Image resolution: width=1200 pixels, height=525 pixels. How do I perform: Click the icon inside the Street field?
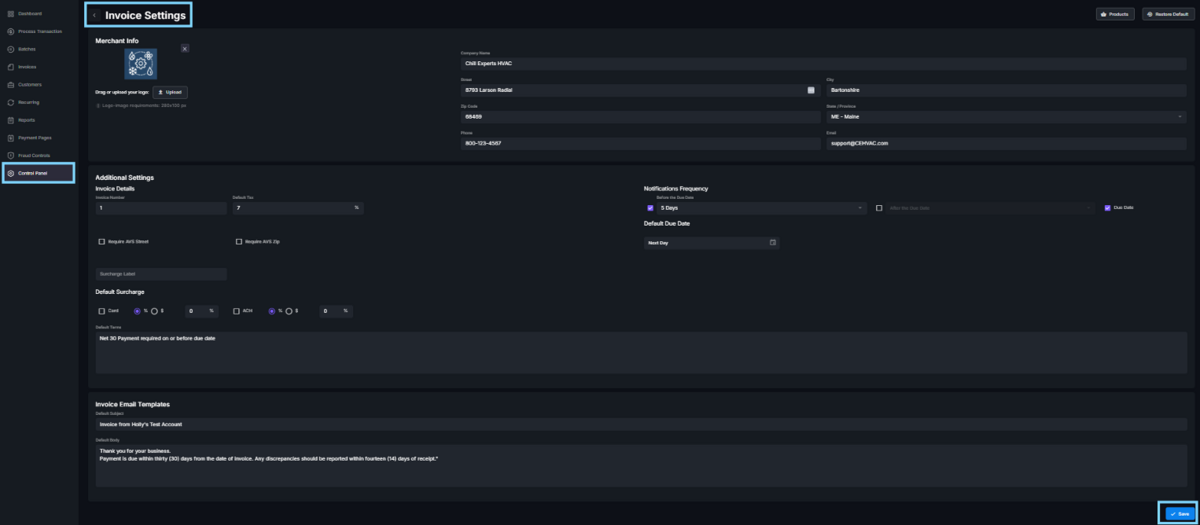[811, 90]
